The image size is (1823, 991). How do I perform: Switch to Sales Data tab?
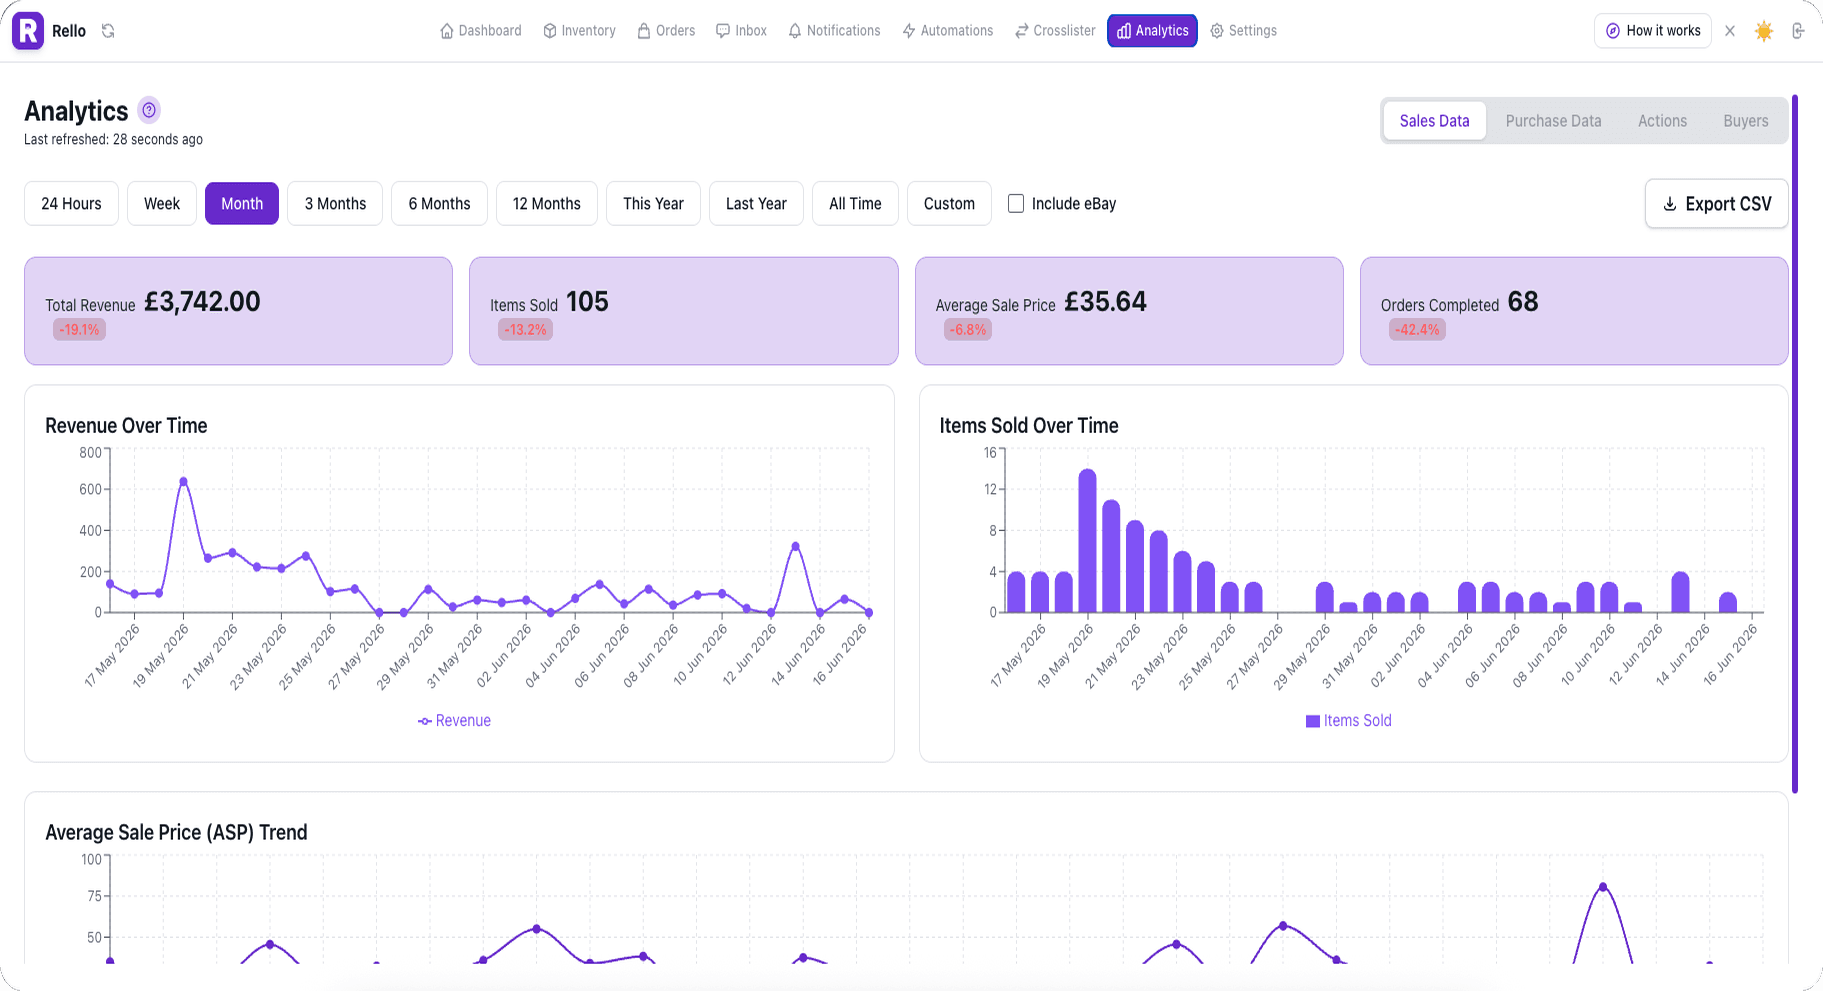click(x=1434, y=121)
